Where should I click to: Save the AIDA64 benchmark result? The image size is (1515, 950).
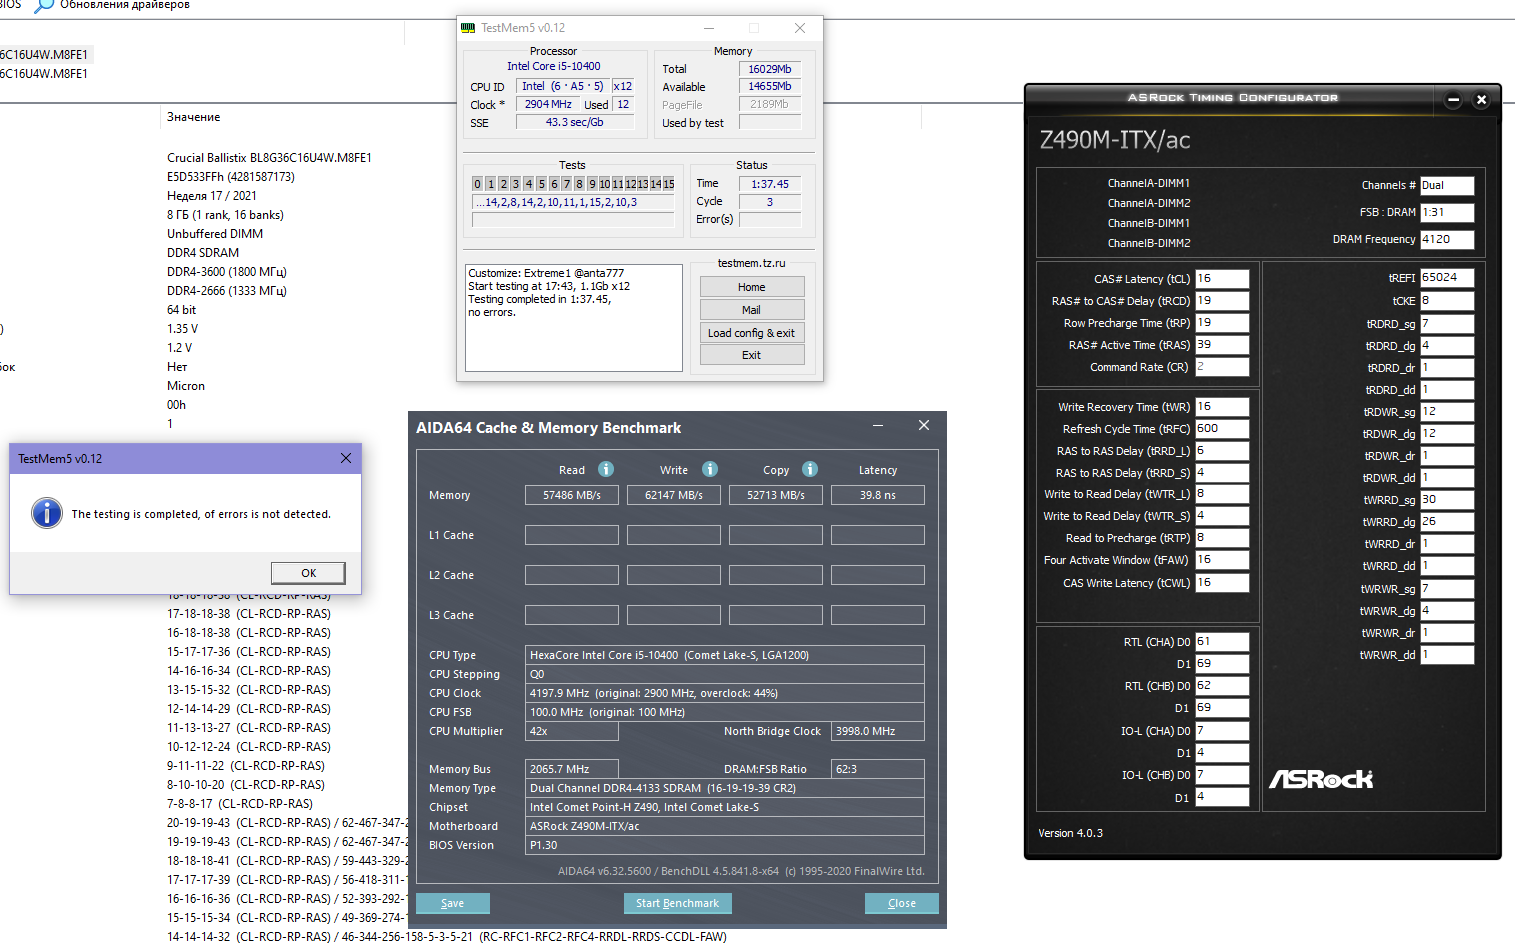tap(453, 903)
